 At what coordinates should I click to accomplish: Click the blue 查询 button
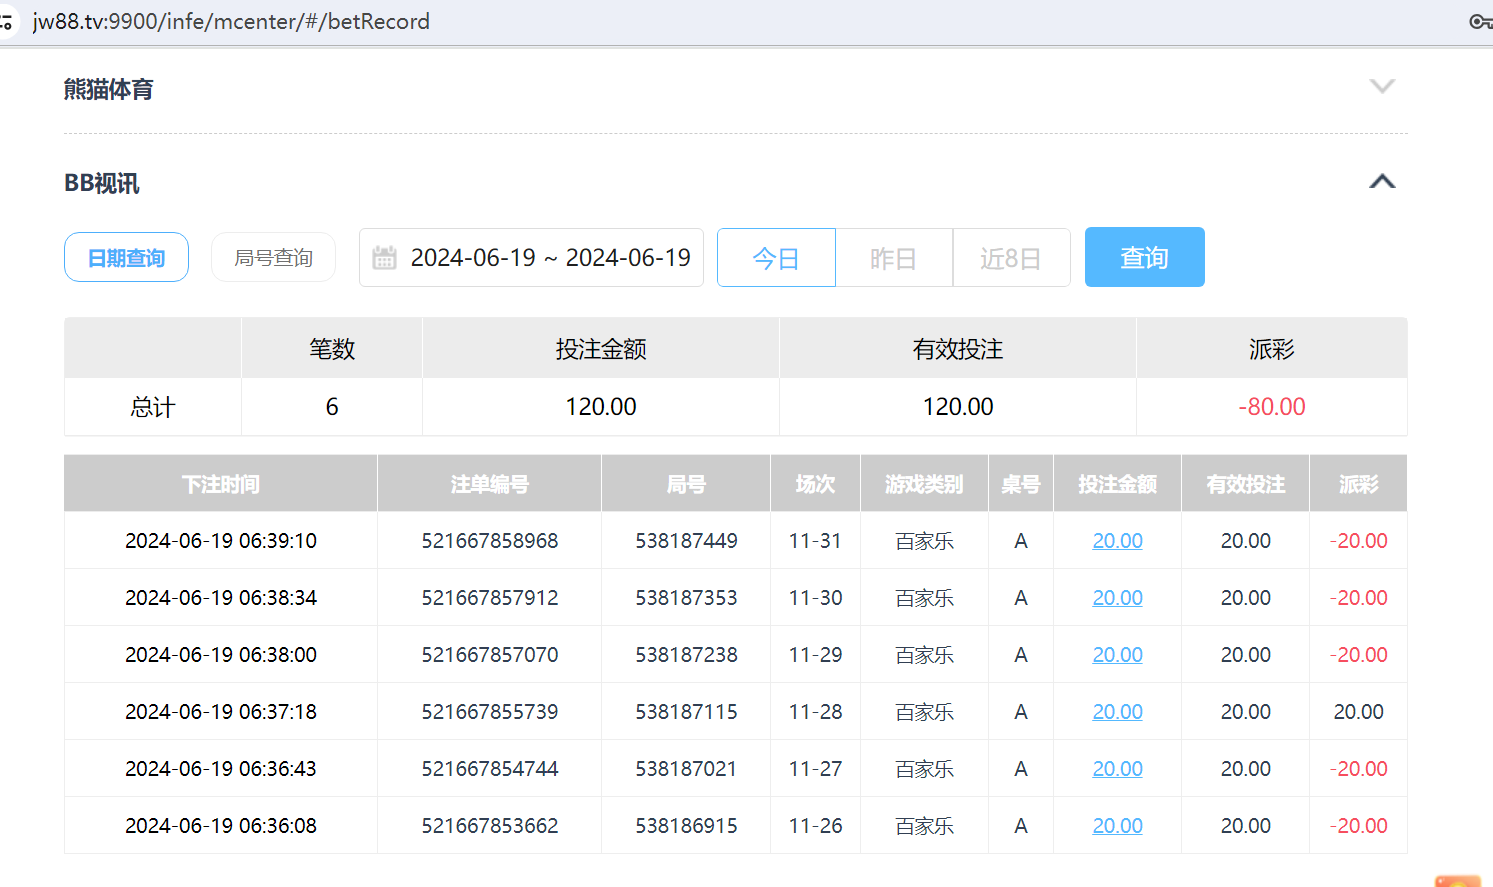(1144, 257)
